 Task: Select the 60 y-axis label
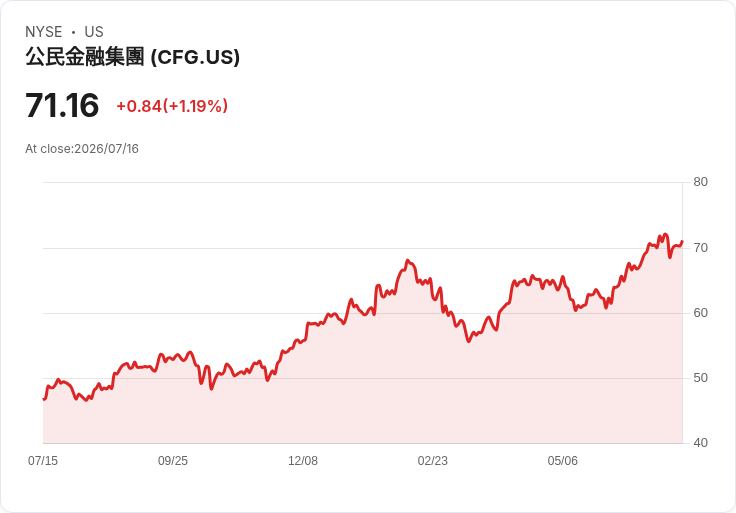point(700,313)
